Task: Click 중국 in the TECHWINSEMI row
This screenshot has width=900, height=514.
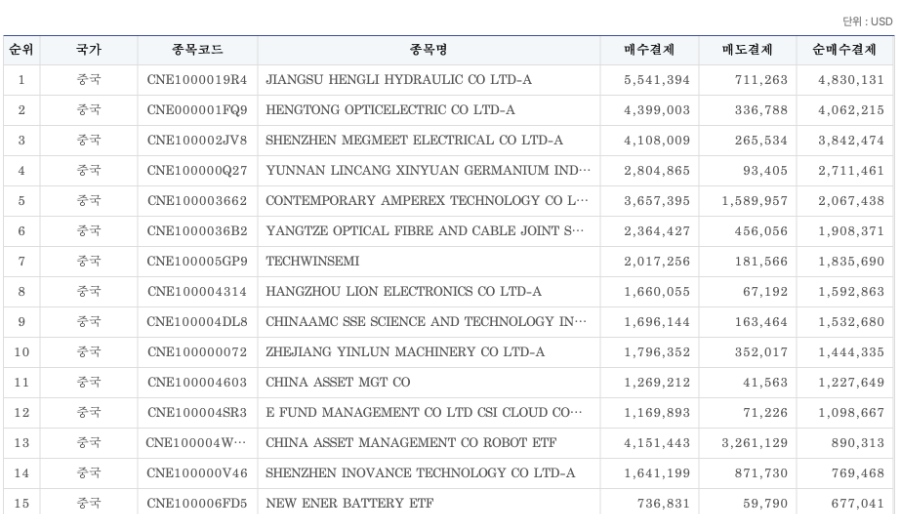Action: tap(88, 262)
